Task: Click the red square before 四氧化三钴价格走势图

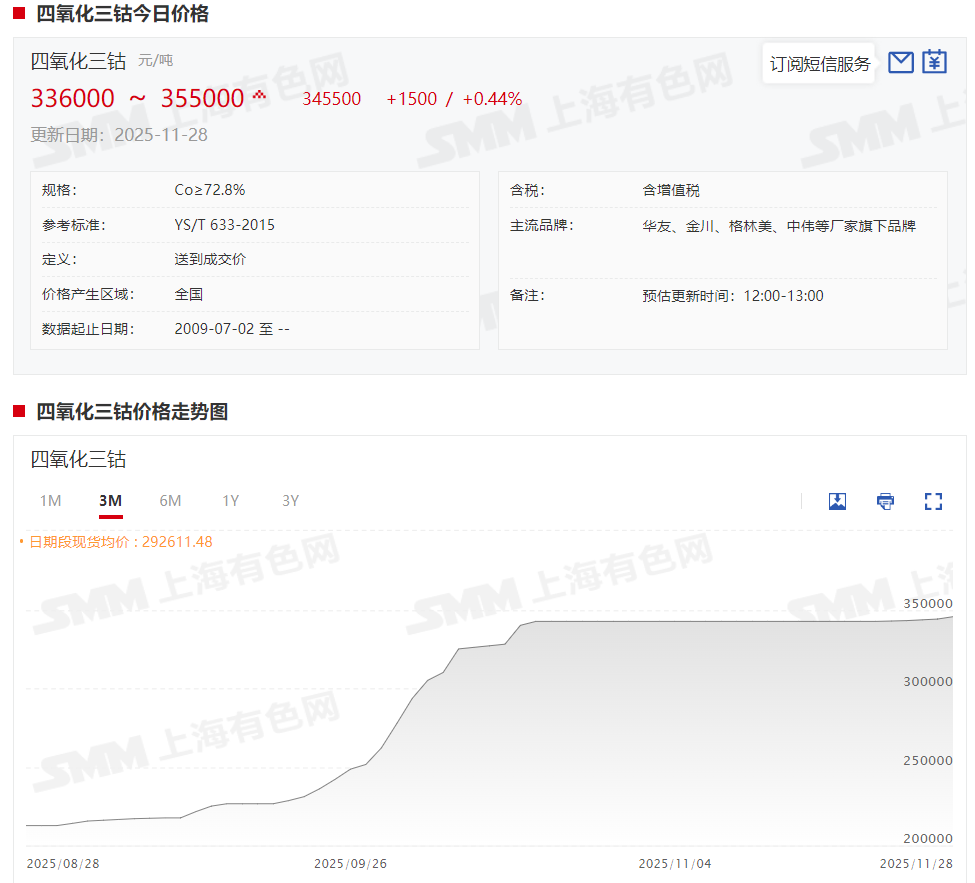Action: tap(19, 411)
